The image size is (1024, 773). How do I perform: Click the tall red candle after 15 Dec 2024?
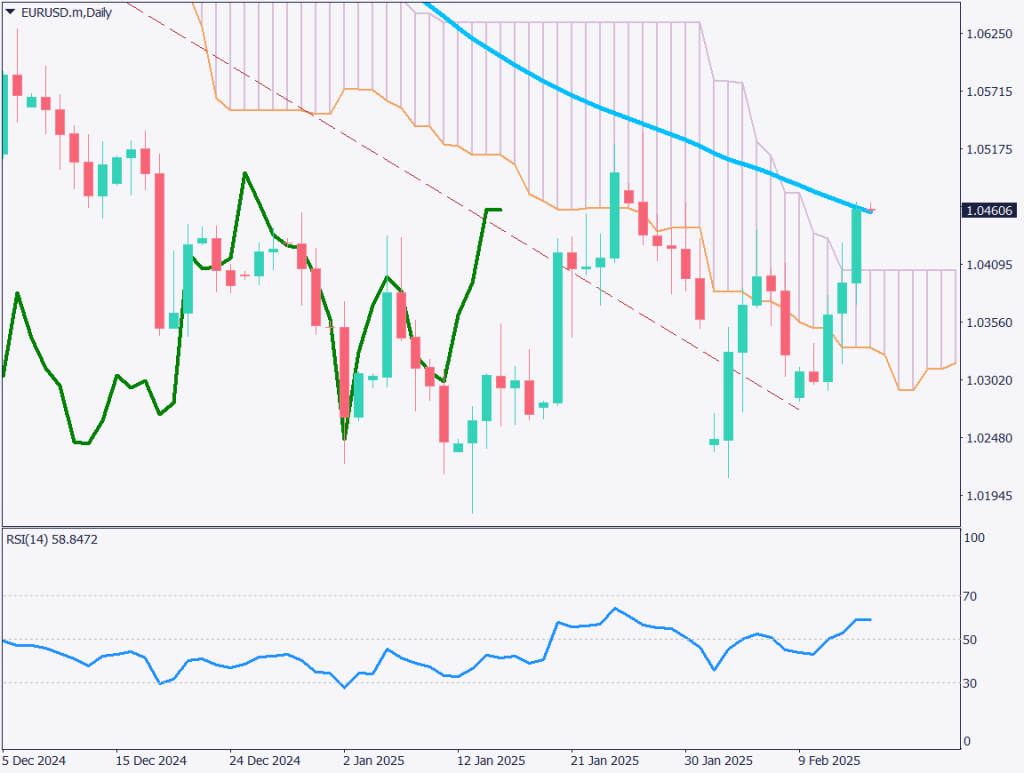(160, 250)
